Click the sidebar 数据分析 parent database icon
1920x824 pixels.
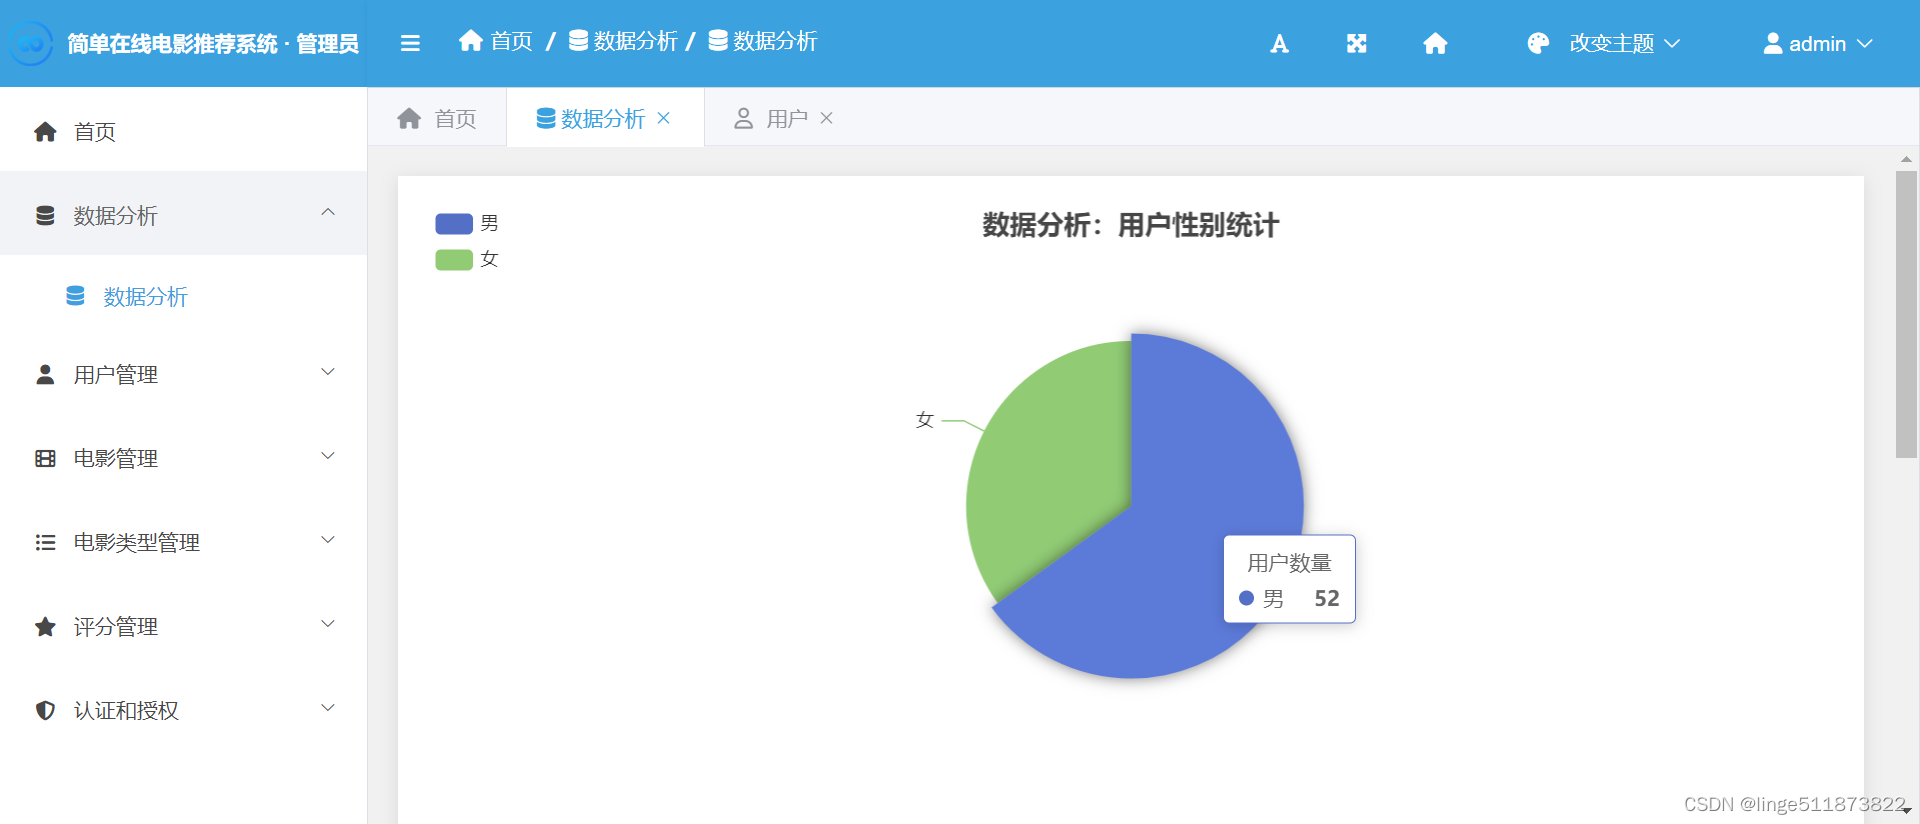(x=45, y=215)
